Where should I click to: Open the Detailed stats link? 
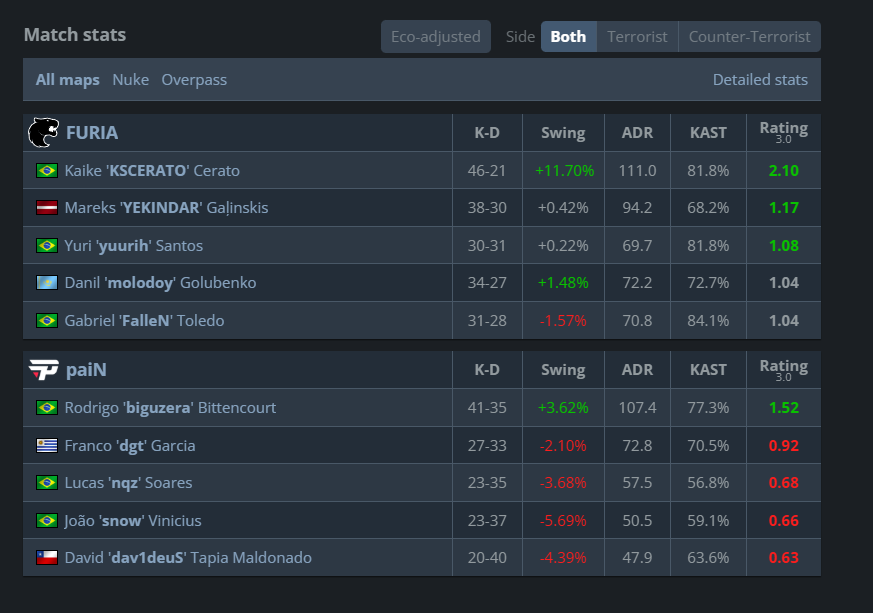click(760, 80)
